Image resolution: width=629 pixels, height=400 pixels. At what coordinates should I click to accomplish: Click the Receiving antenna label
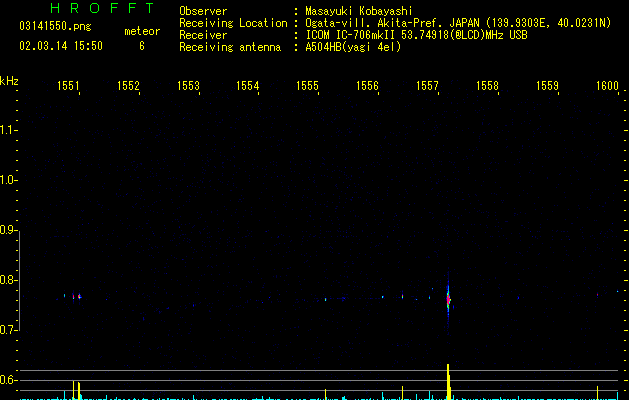pos(230,47)
